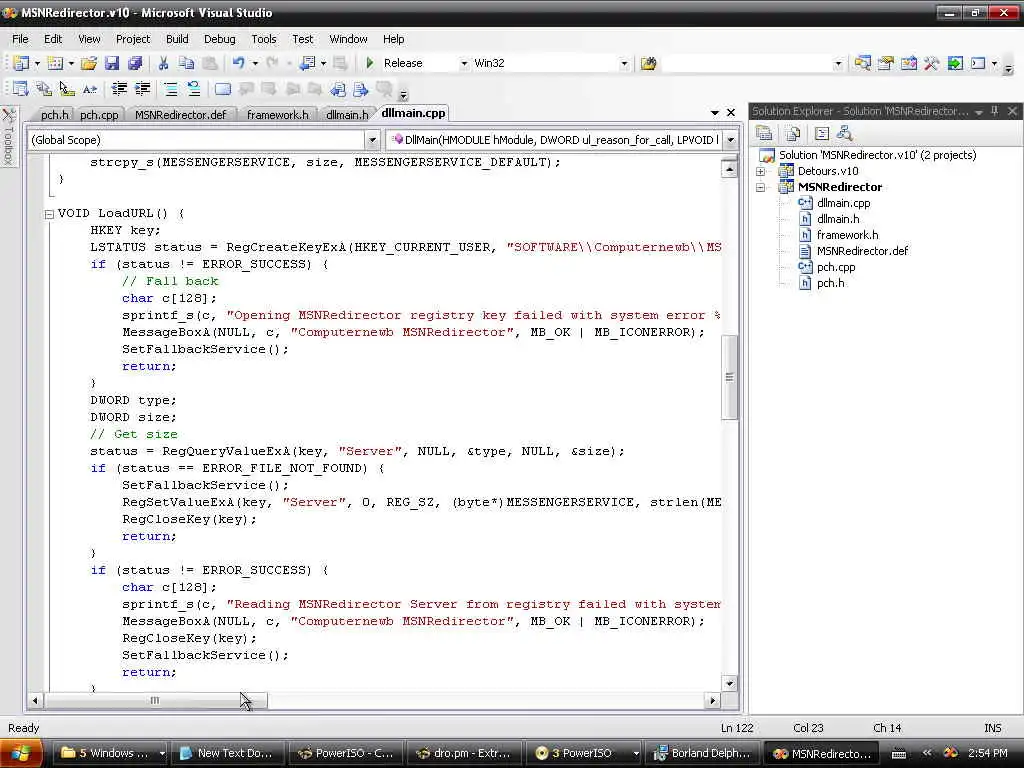Click the Undo arrow icon

pyautogui.click(x=239, y=63)
